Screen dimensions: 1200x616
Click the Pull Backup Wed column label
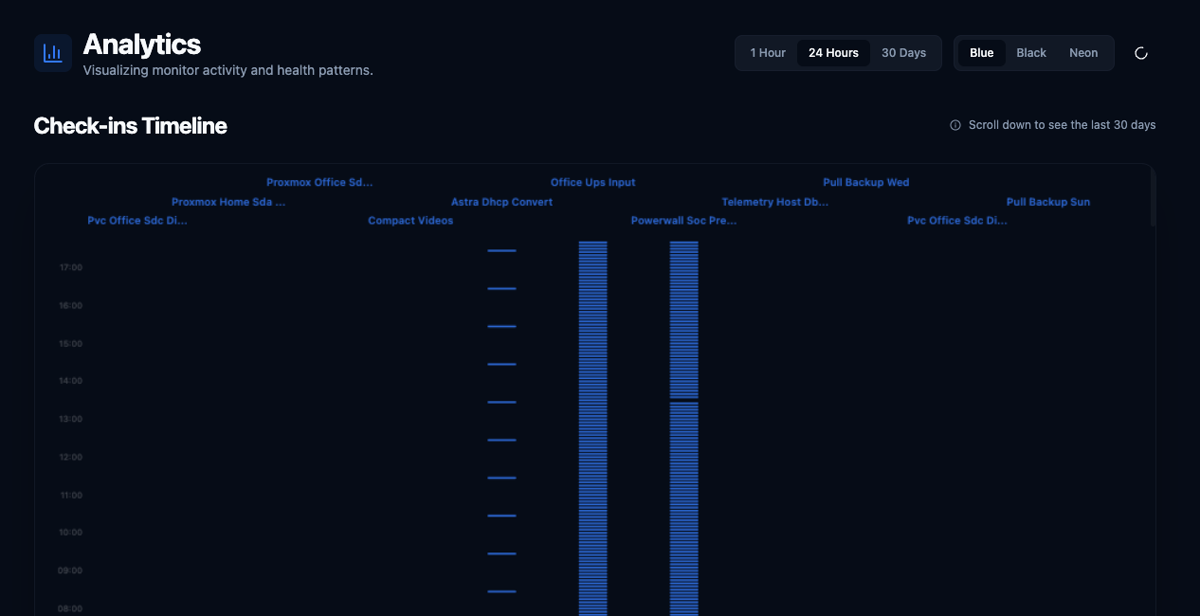(x=866, y=183)
